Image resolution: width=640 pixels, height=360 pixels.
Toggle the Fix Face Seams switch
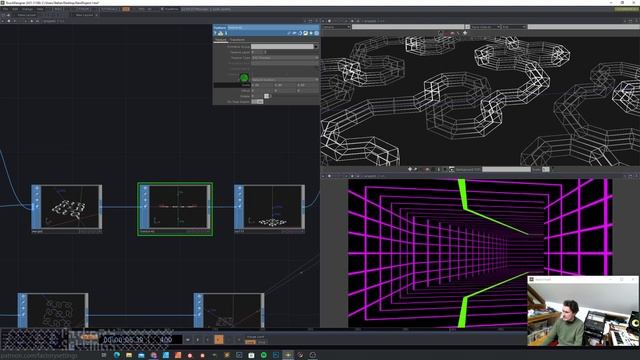[257, 101]
